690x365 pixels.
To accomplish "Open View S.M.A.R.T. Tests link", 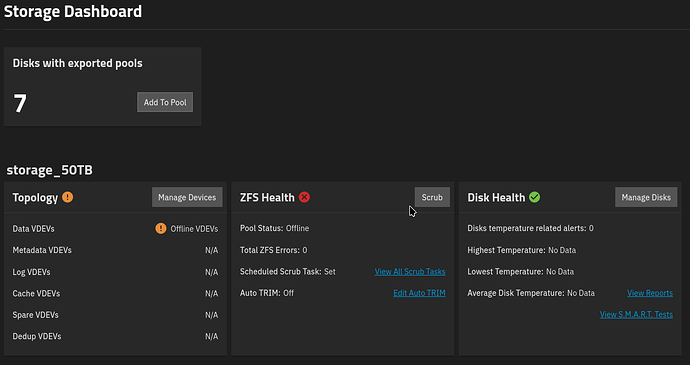I will [636, 314].
